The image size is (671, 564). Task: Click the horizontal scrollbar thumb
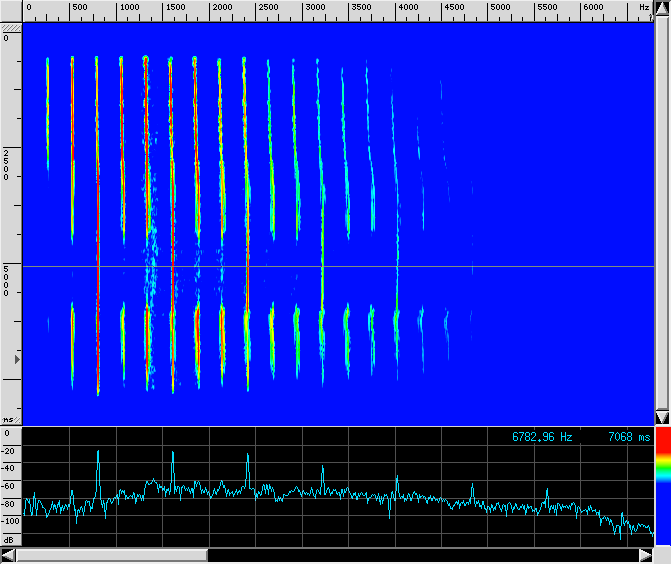[112, 555]
